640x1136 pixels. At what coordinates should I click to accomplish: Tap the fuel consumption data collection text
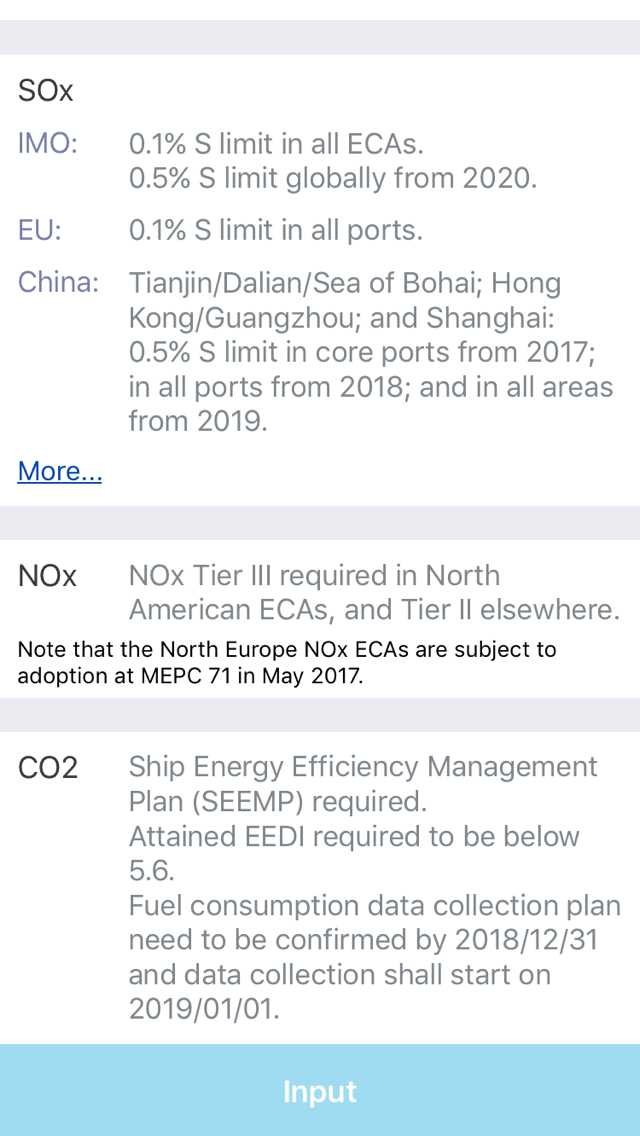tap(375, 940)
